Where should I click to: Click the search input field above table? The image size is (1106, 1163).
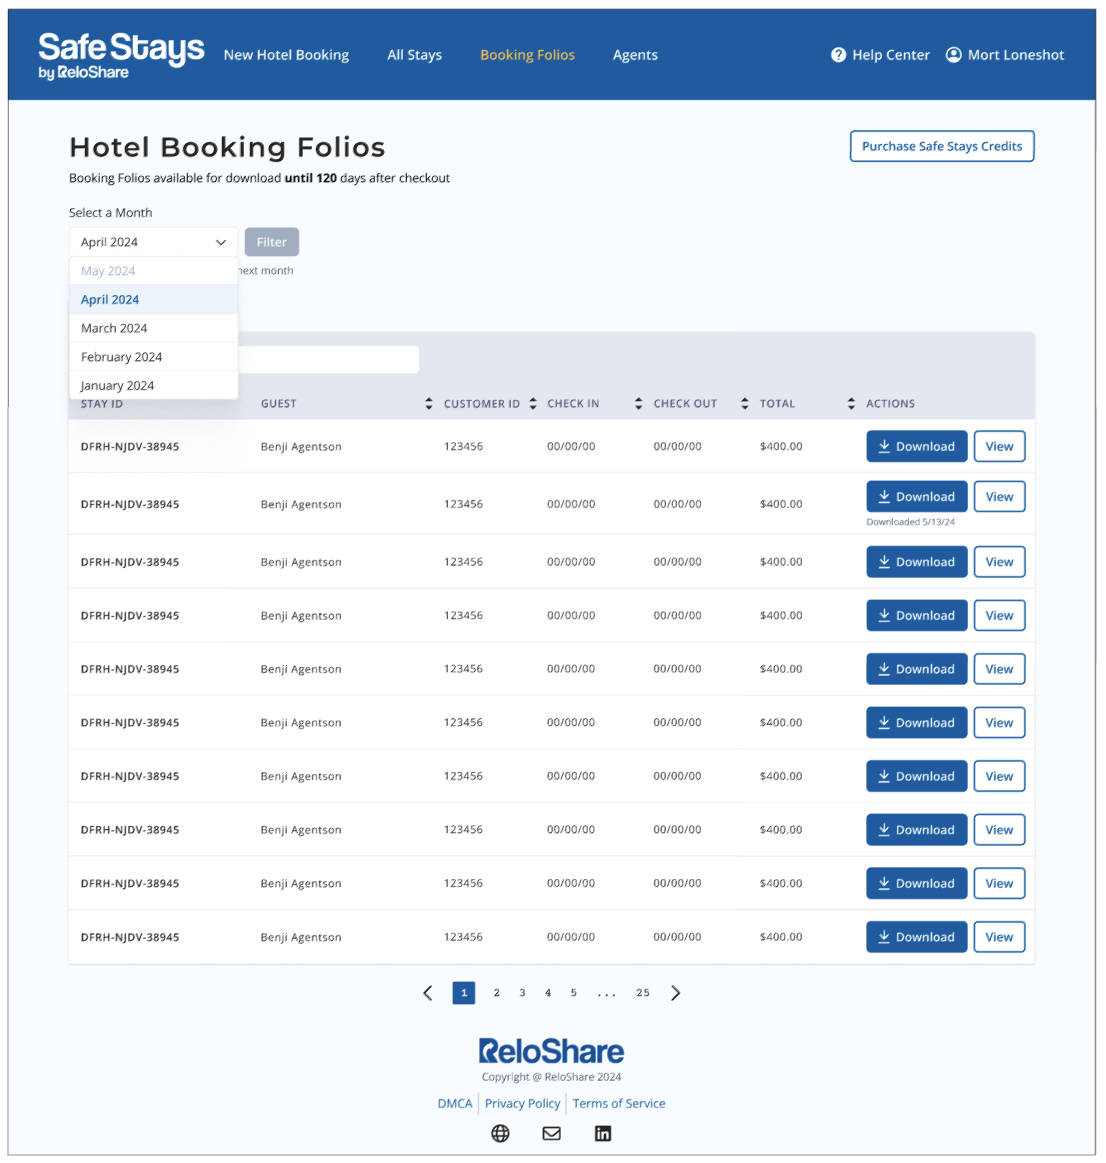pos(328,360)
